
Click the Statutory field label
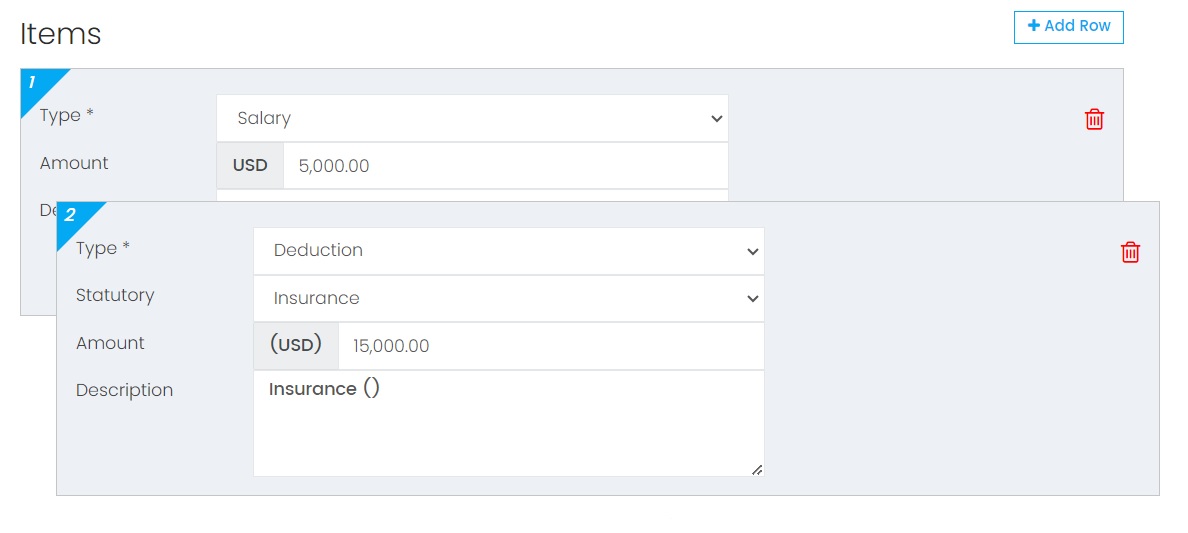115,295
